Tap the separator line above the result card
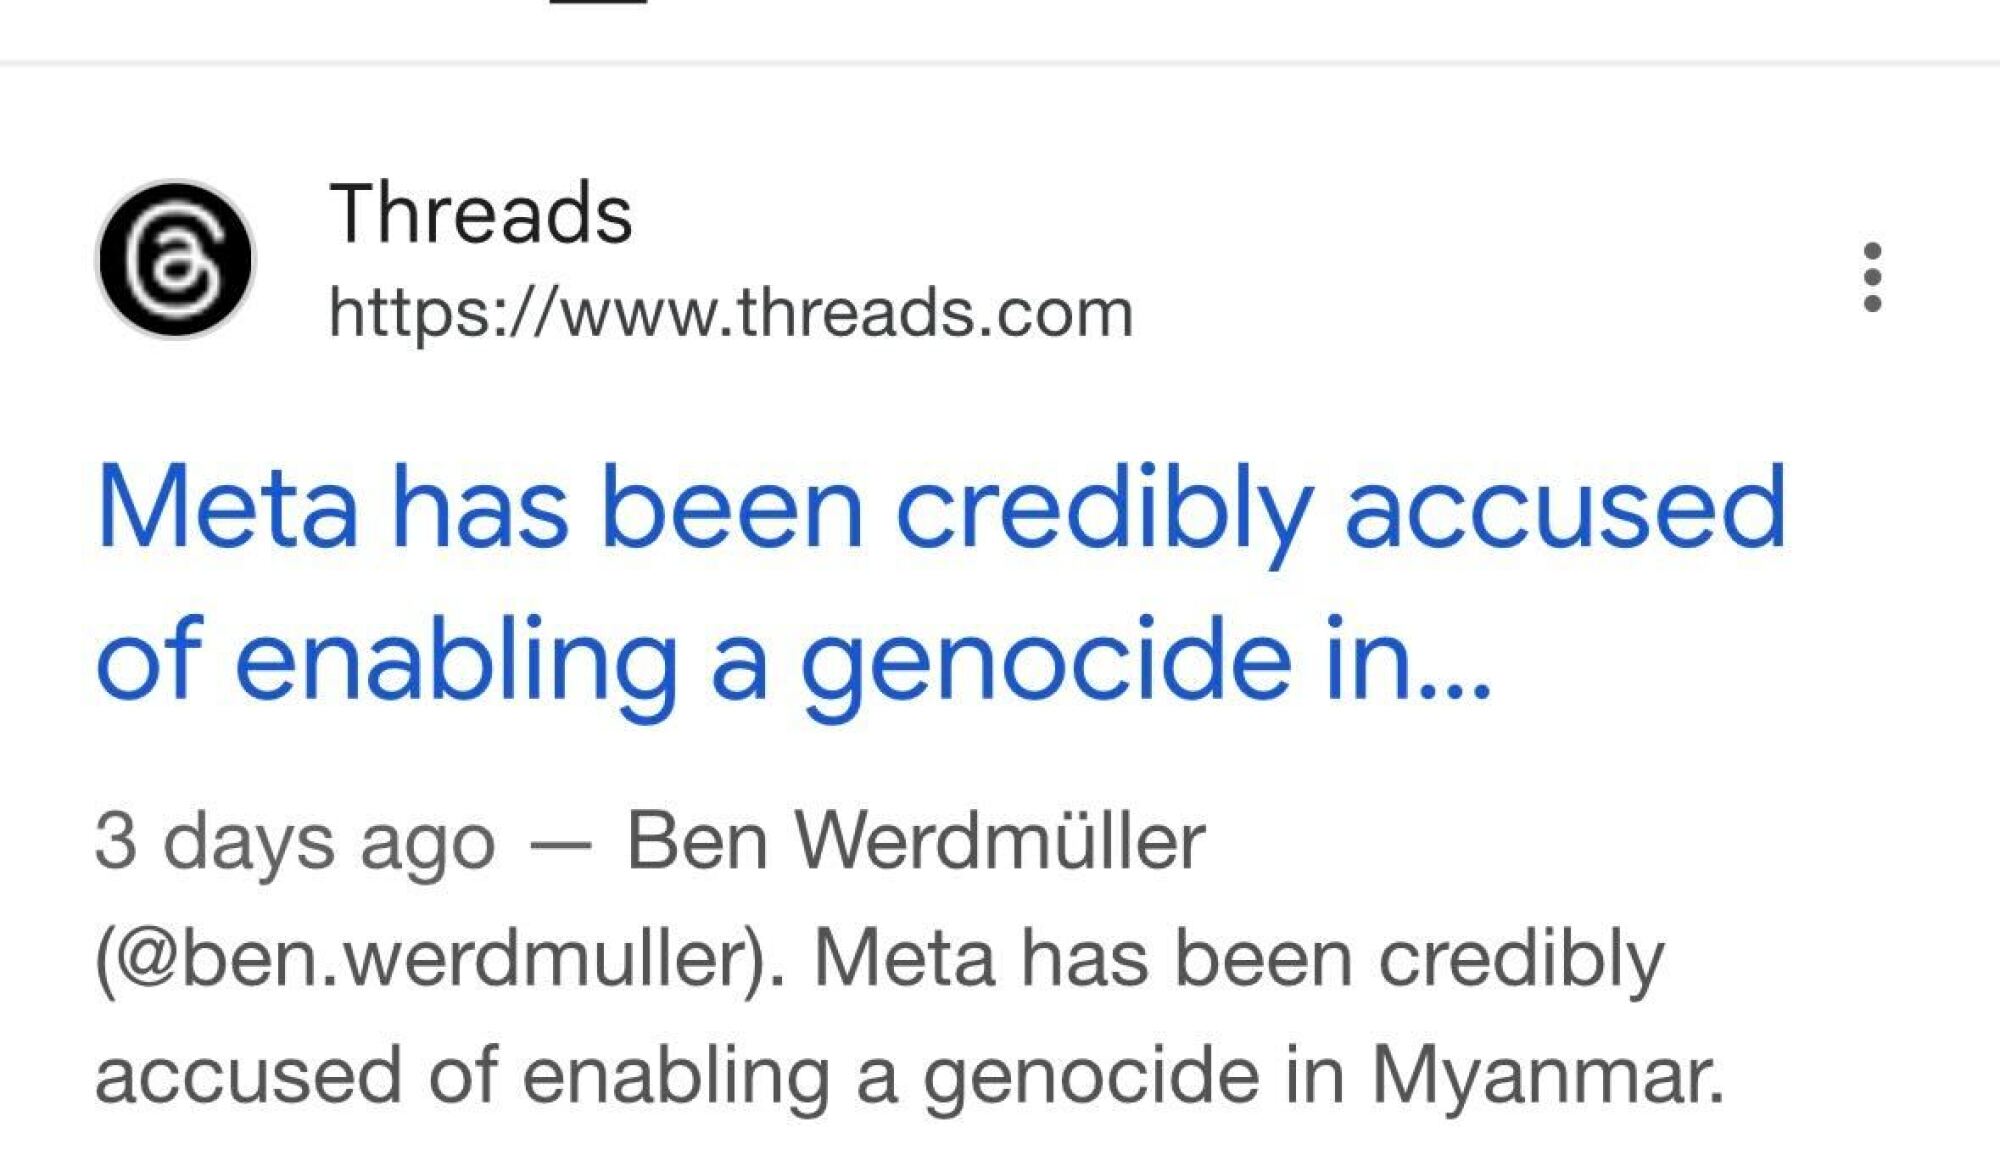 [x=1000, y=66]
